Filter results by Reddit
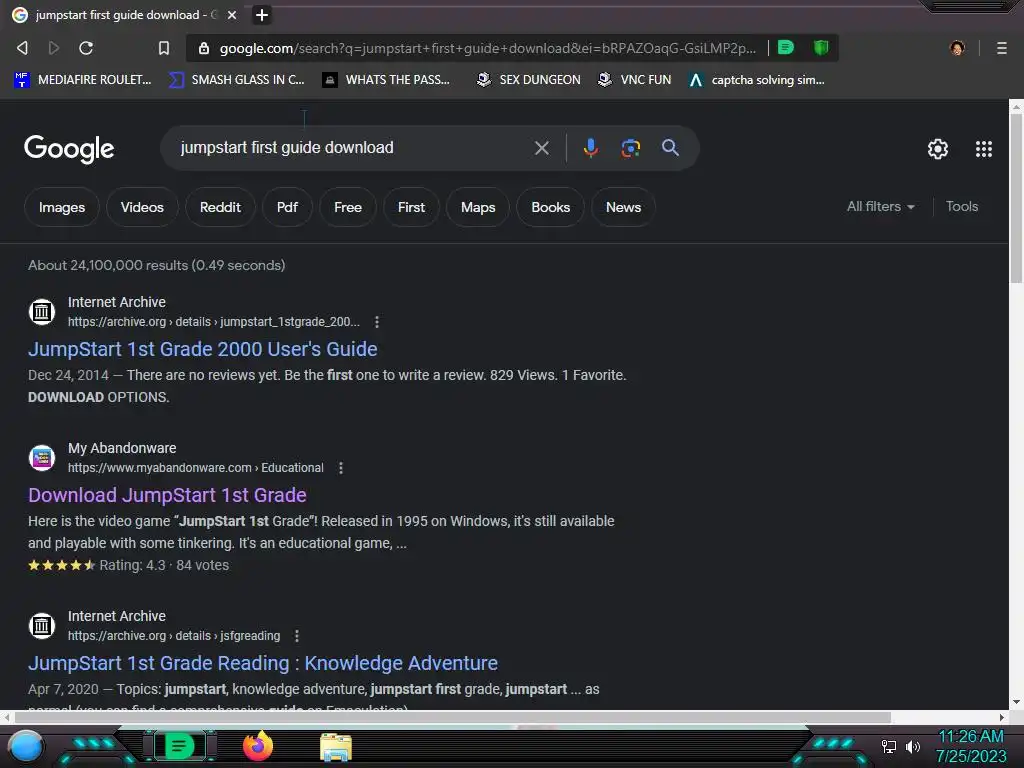This screenshot has height=768, width=1024. [x=220, y=207]
